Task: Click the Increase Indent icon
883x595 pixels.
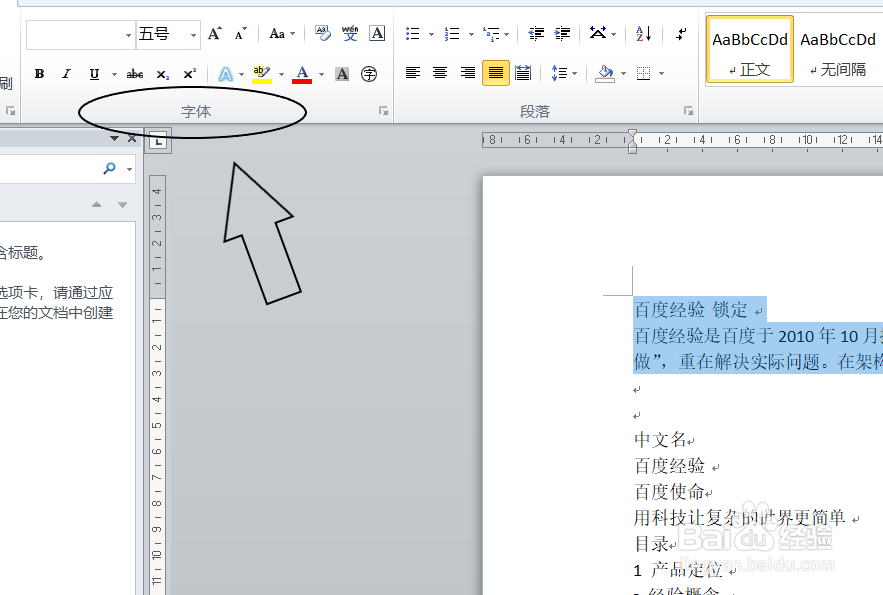Action: pos(563,34)
